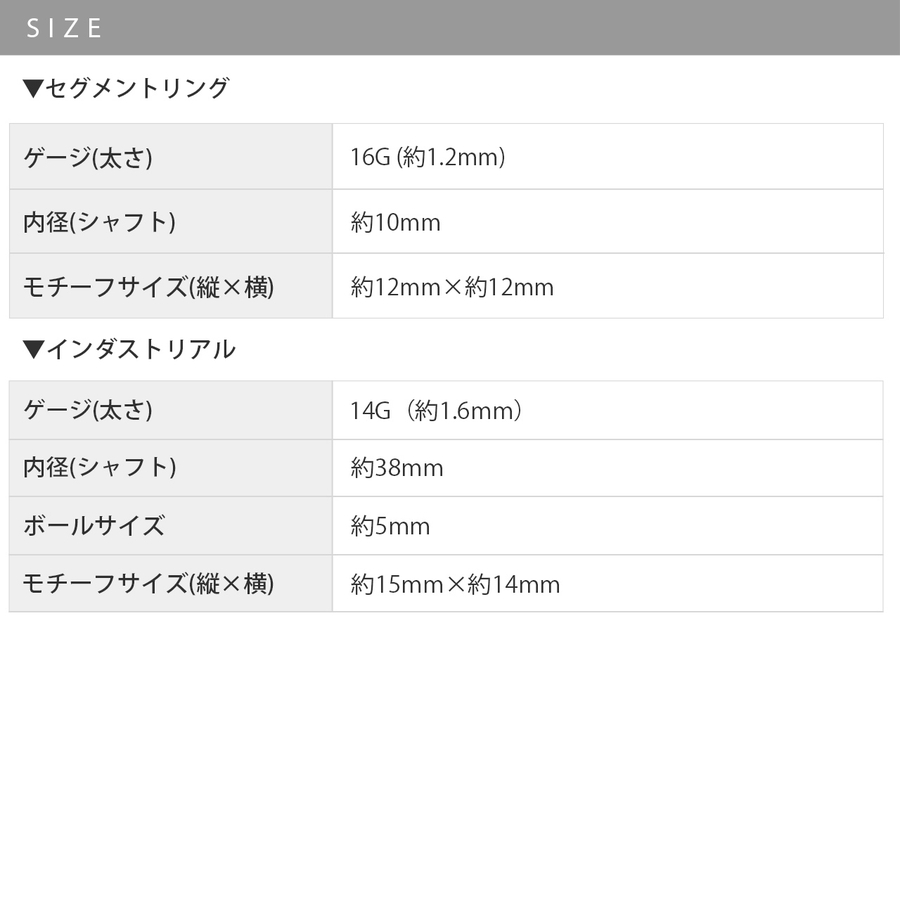Select the 約10mm inner diameter value
Image resolution: width=900 pixels, height=900 pixels.
pos(396,222)
